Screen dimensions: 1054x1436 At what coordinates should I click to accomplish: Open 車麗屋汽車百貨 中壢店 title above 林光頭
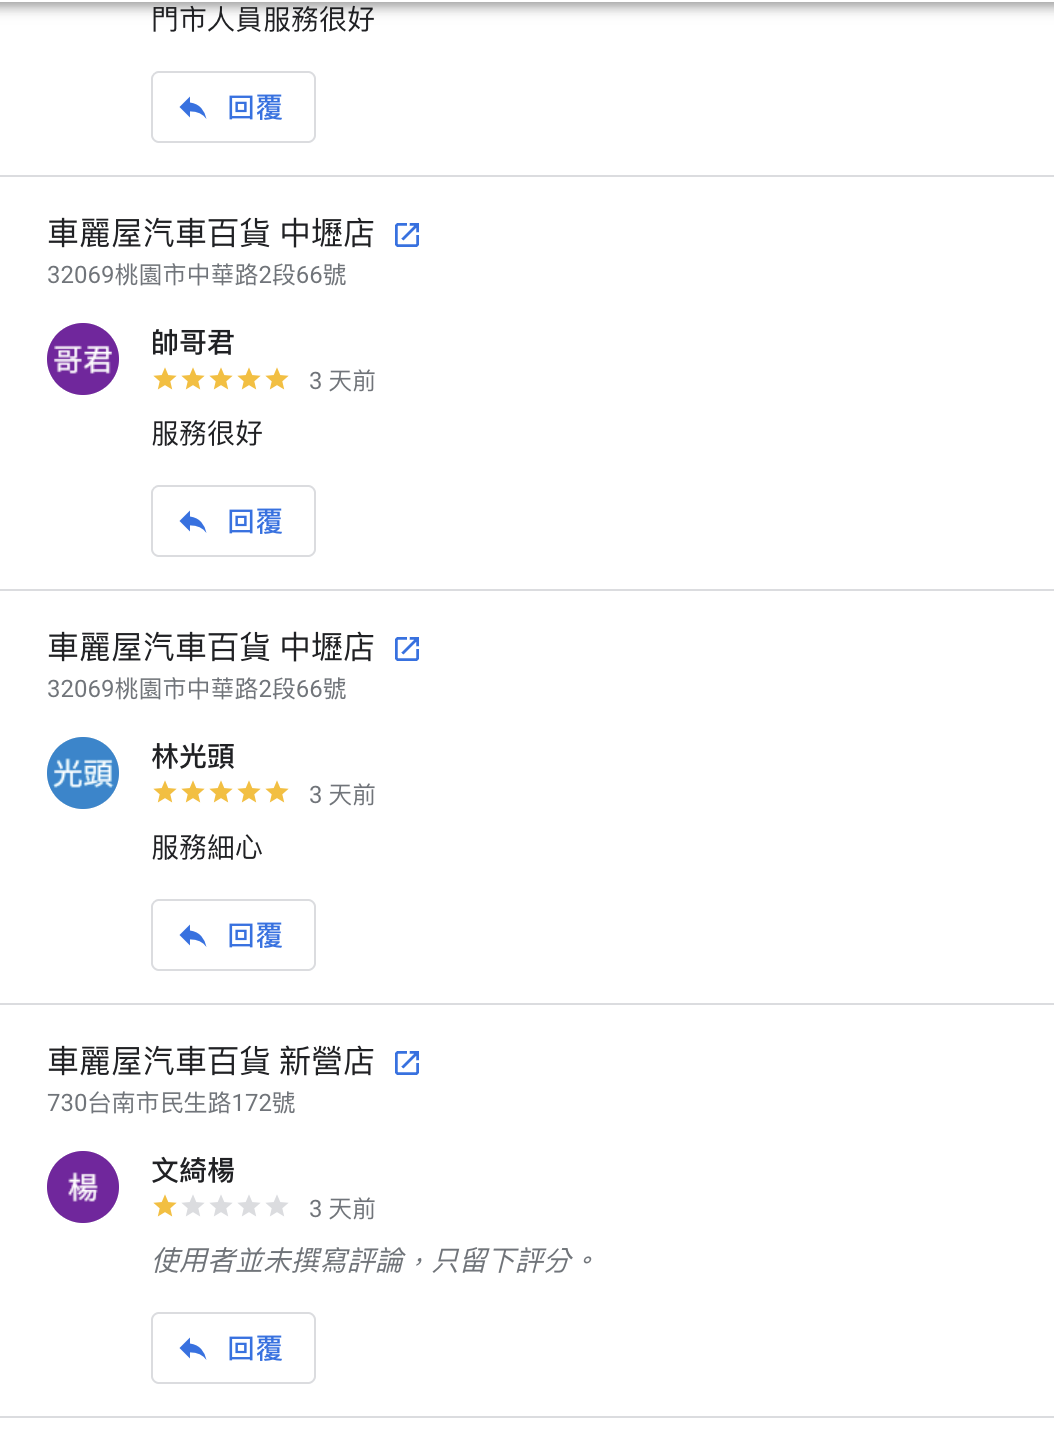[x=211, y=648]
